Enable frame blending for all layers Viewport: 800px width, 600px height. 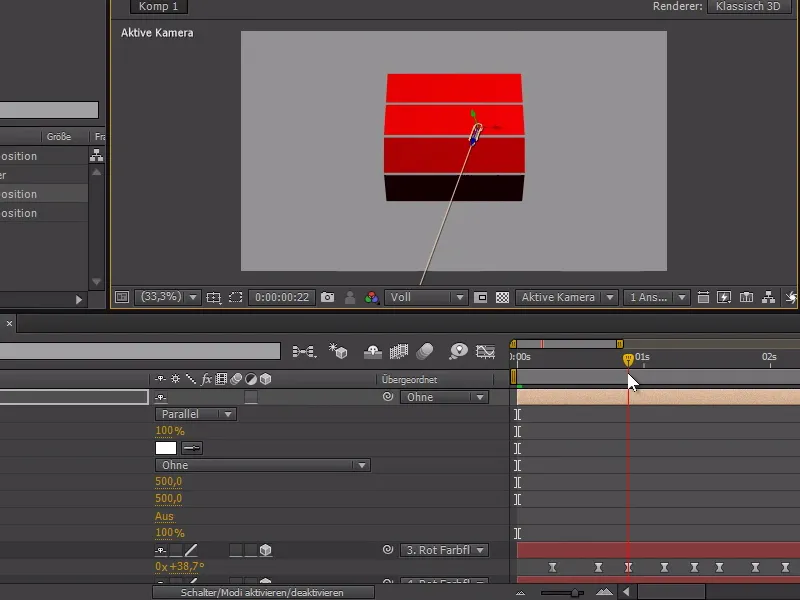tap(399, 351)
